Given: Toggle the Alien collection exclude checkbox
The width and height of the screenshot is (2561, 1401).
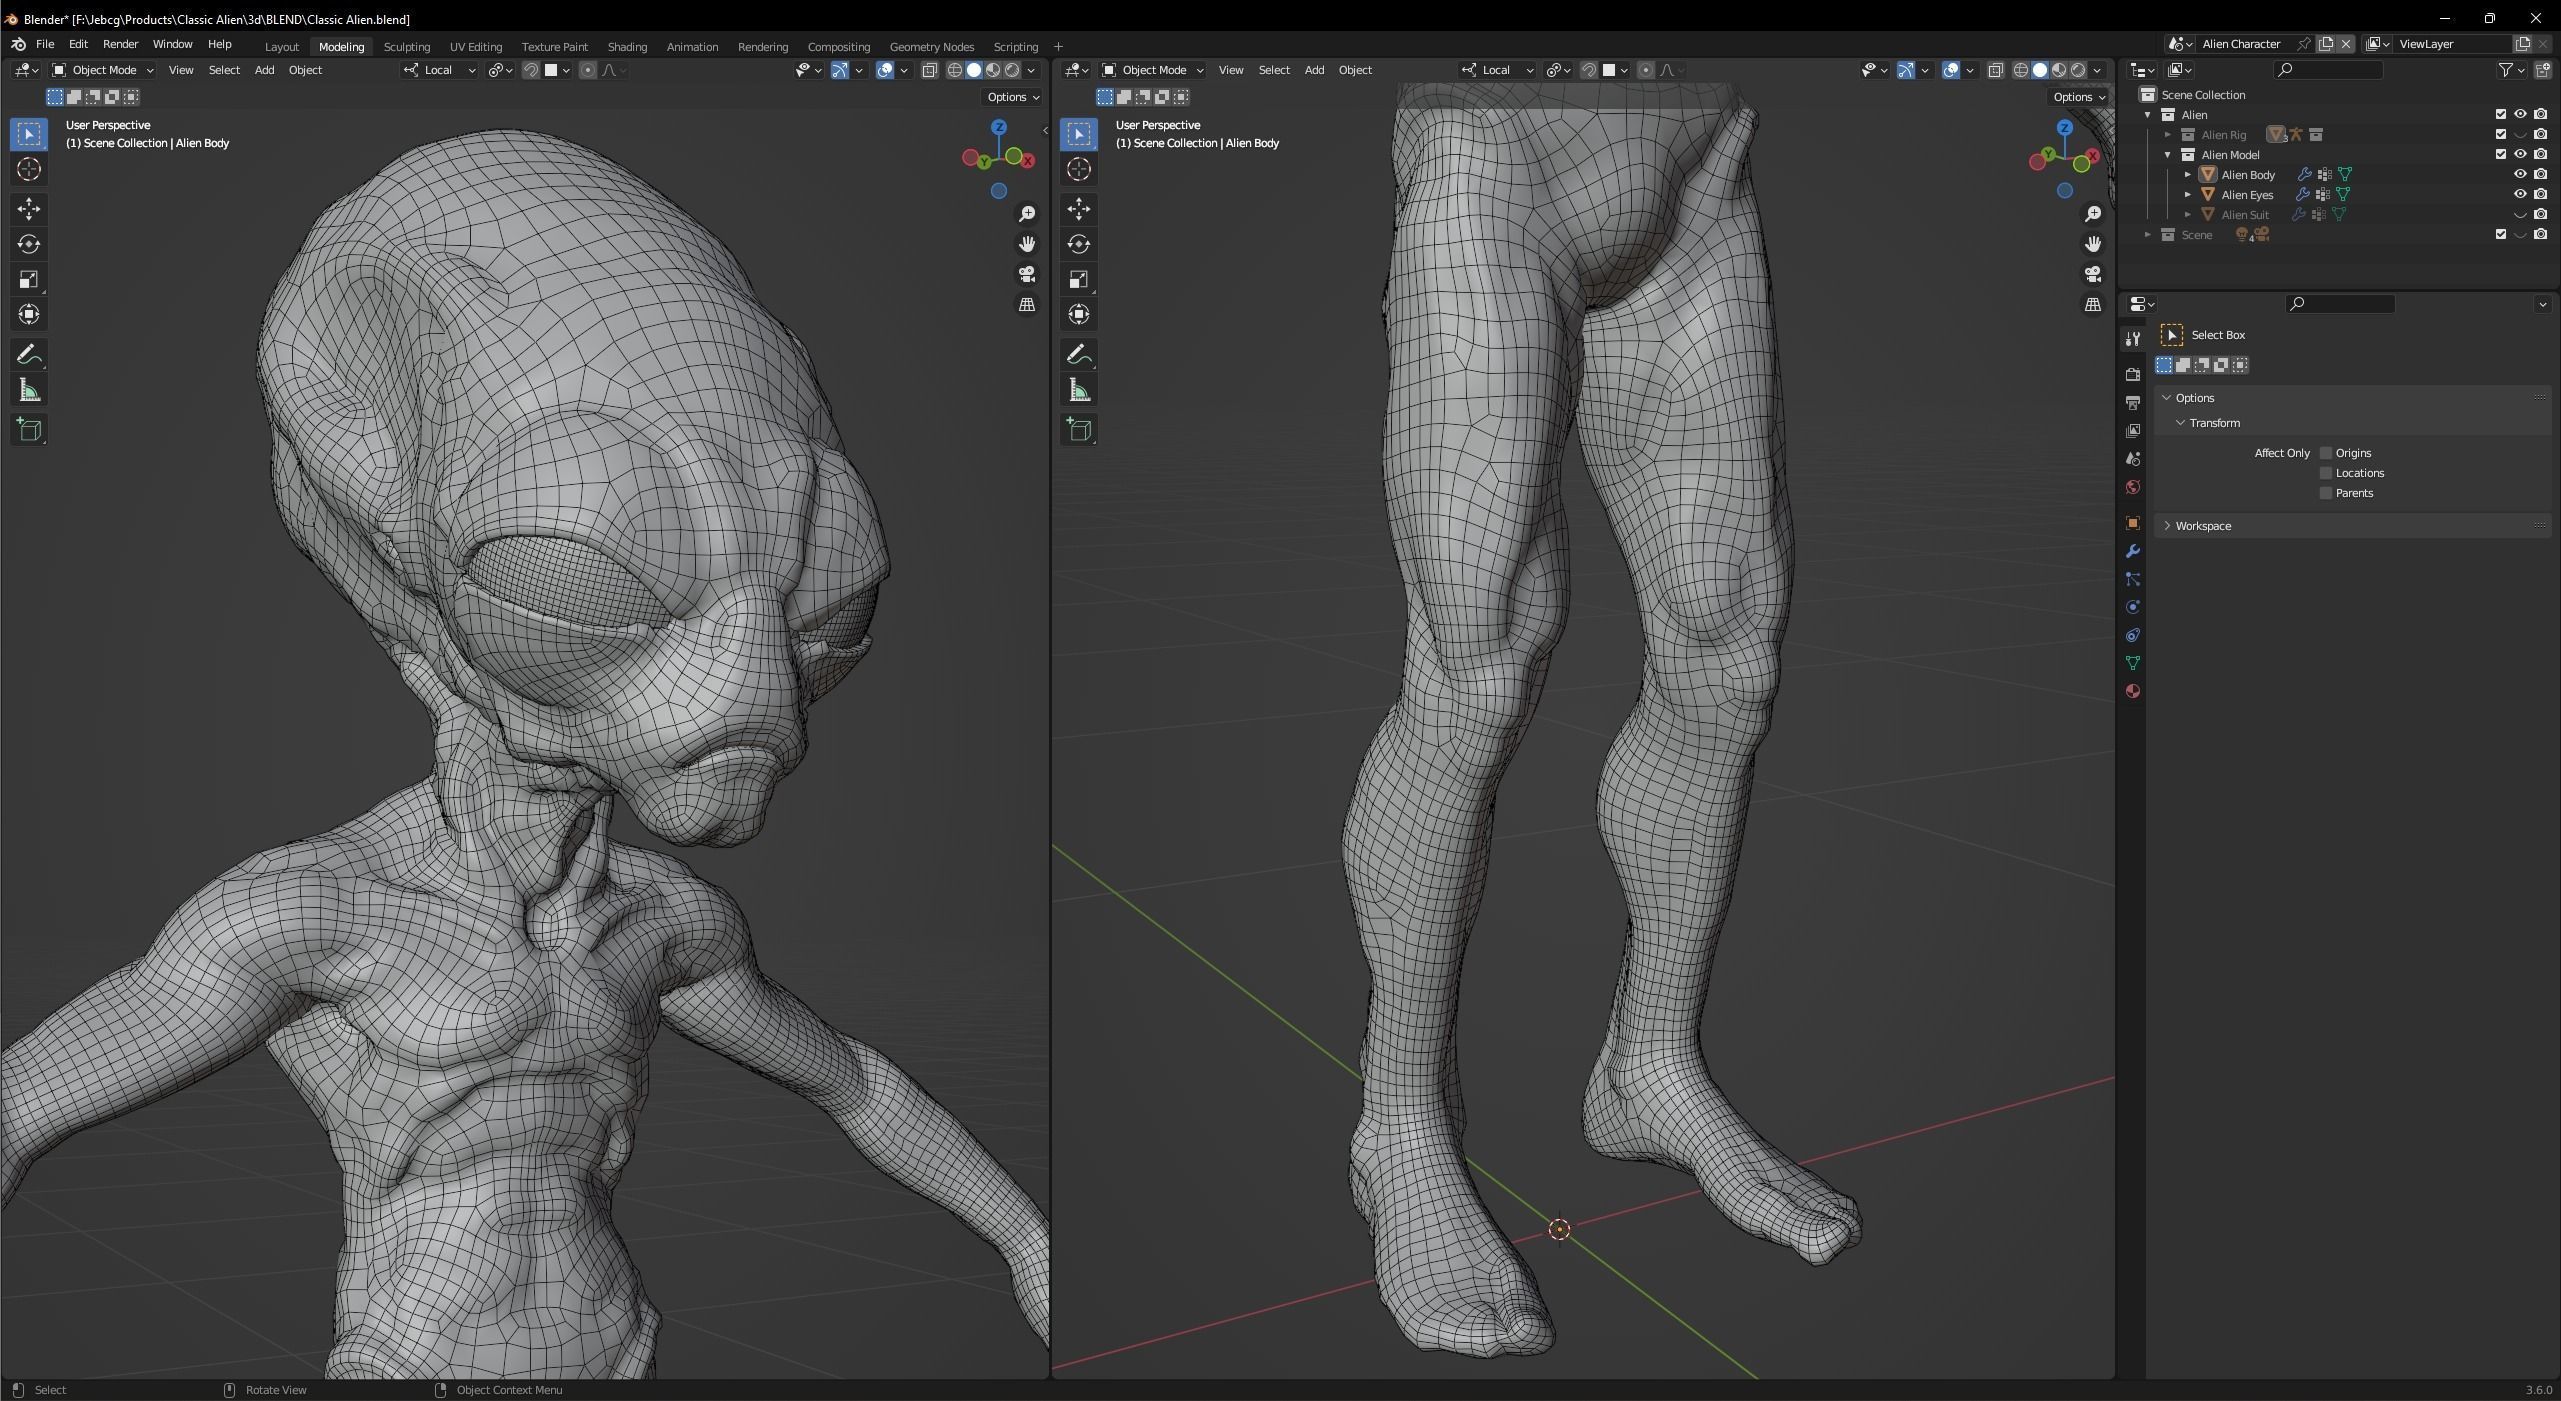Looking at the screenshot, I should coord(2501,114).
